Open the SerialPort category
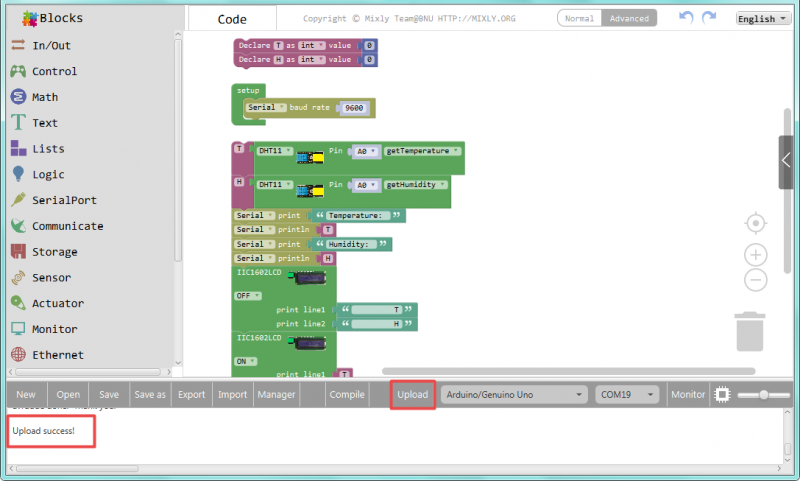This screenshot has height=481, width=800. click(x=64, y=200)
